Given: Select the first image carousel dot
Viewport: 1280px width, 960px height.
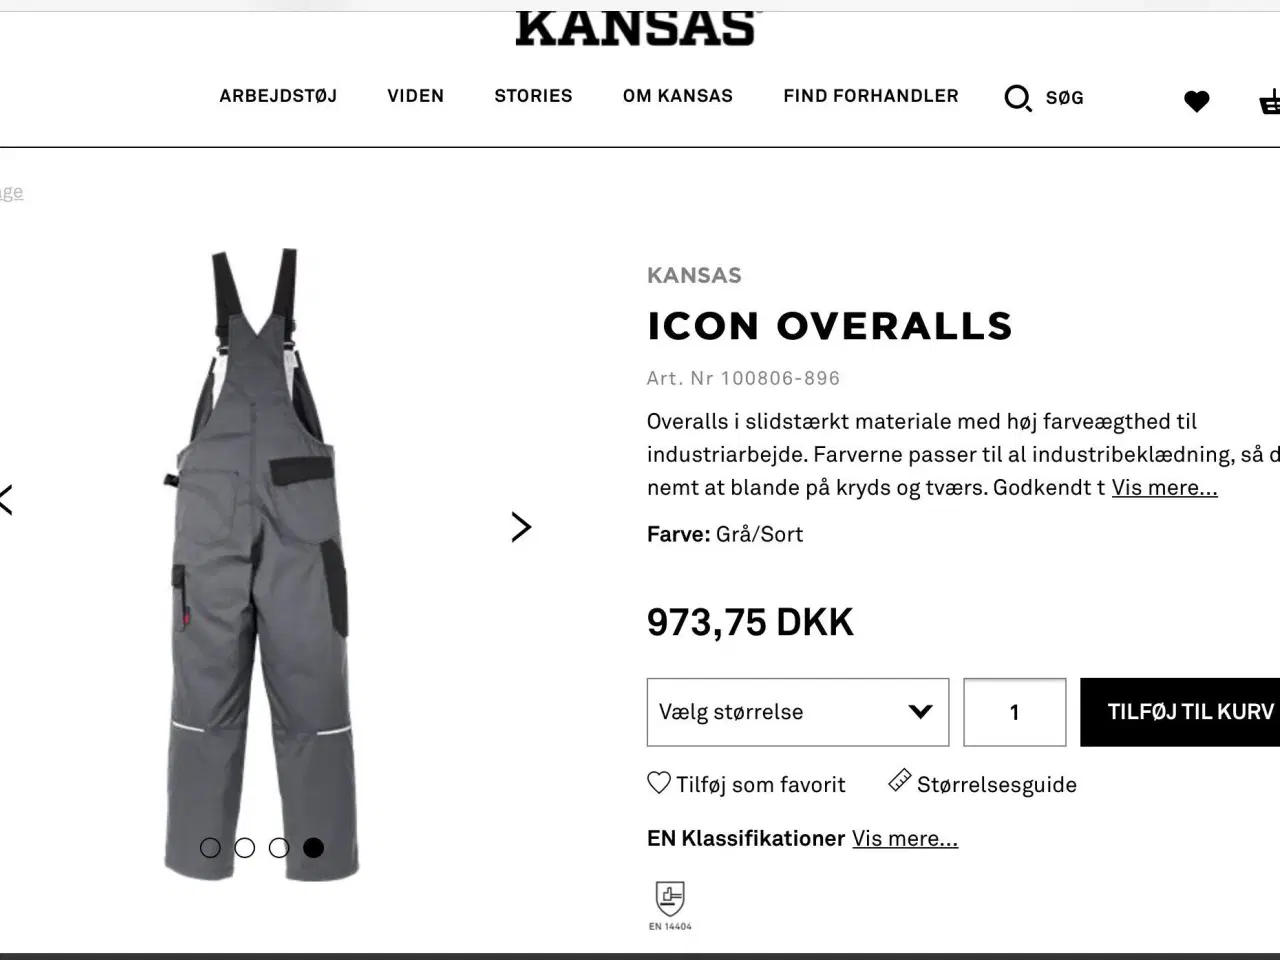Looking at the screenshot, I should (x=210, y=848).
